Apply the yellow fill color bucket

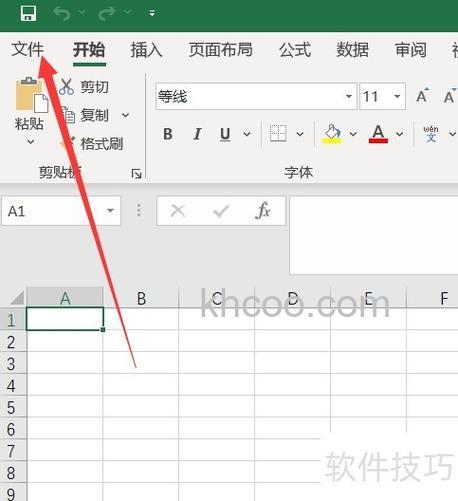tap(332, 134)
